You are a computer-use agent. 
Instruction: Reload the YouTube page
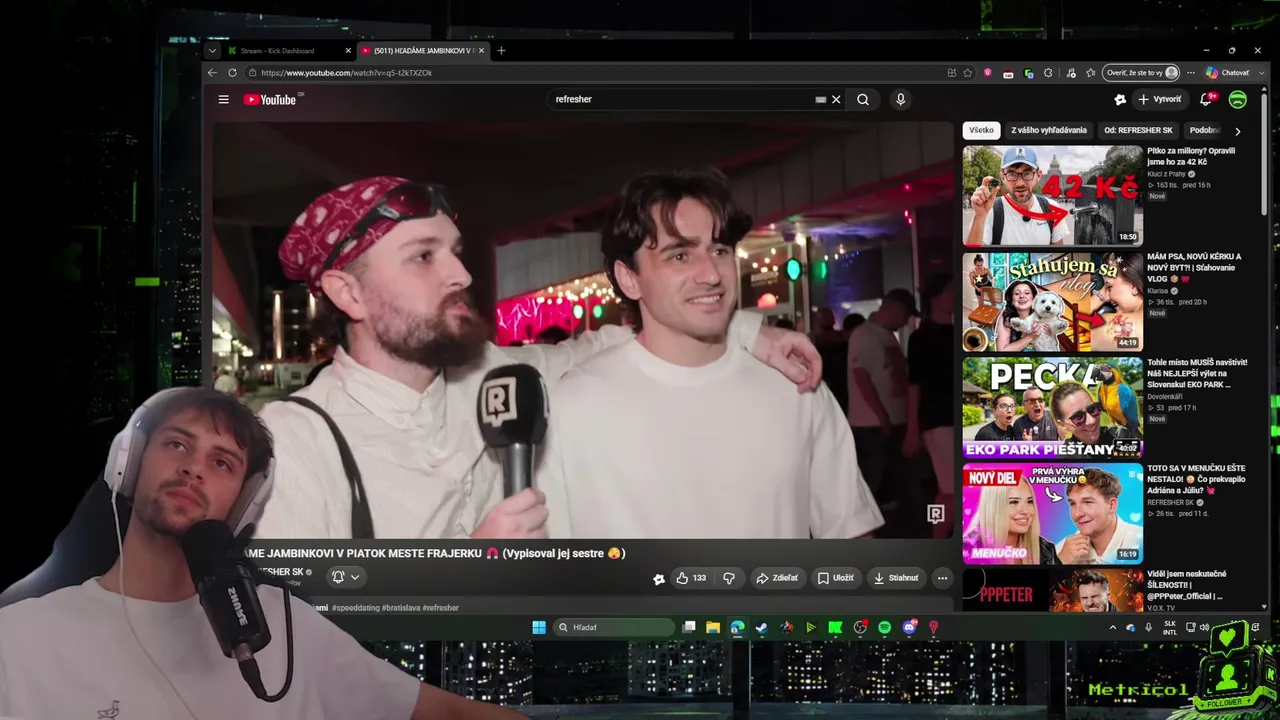pos(232,73)
